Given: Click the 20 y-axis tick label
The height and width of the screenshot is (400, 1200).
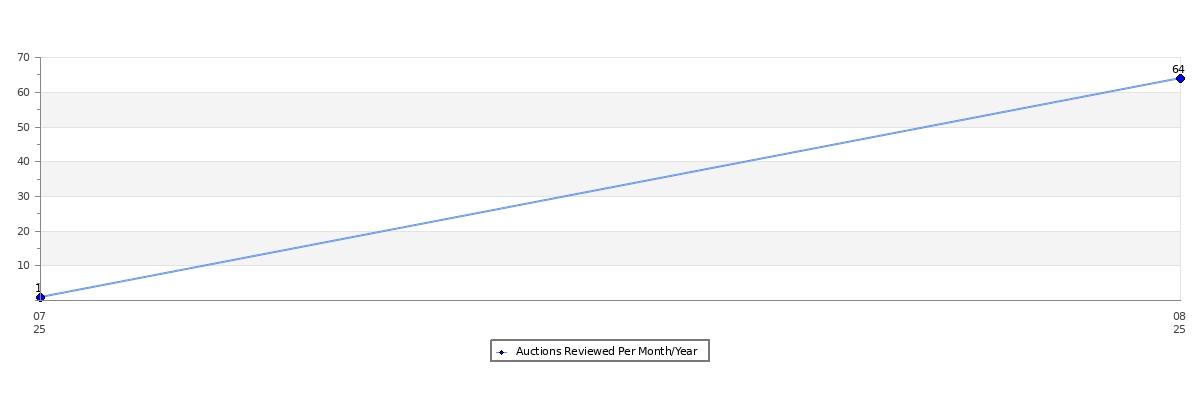Looking at the screenshot, I should click(24, 231).
